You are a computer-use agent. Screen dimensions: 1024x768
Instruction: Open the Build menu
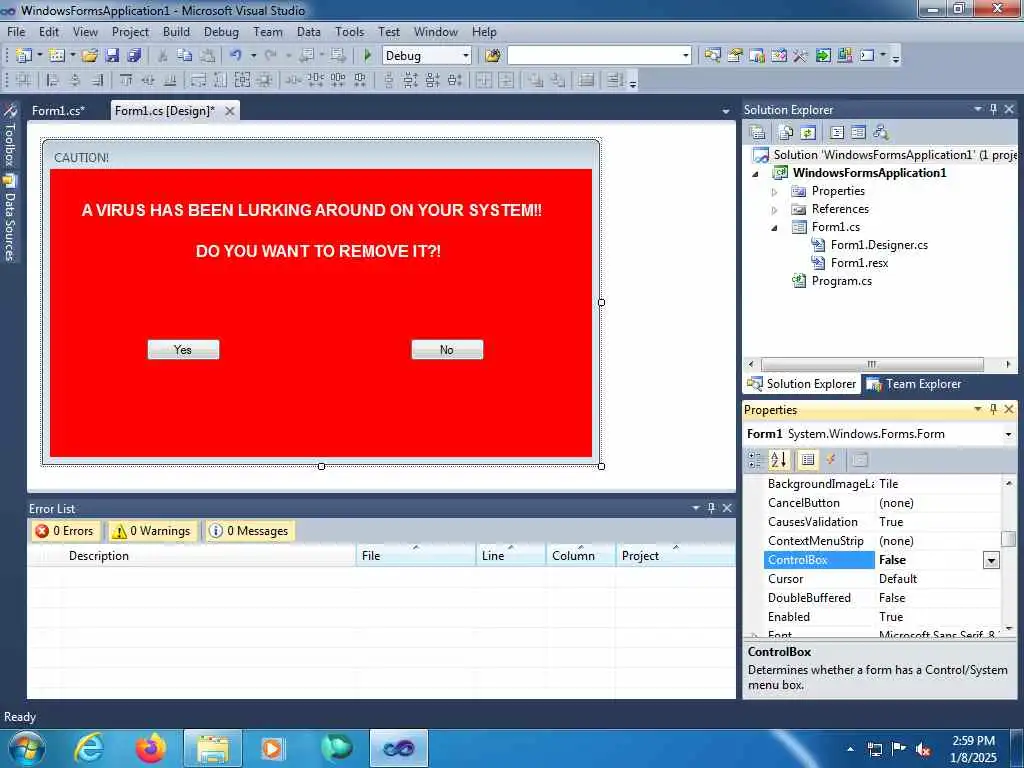176,31
